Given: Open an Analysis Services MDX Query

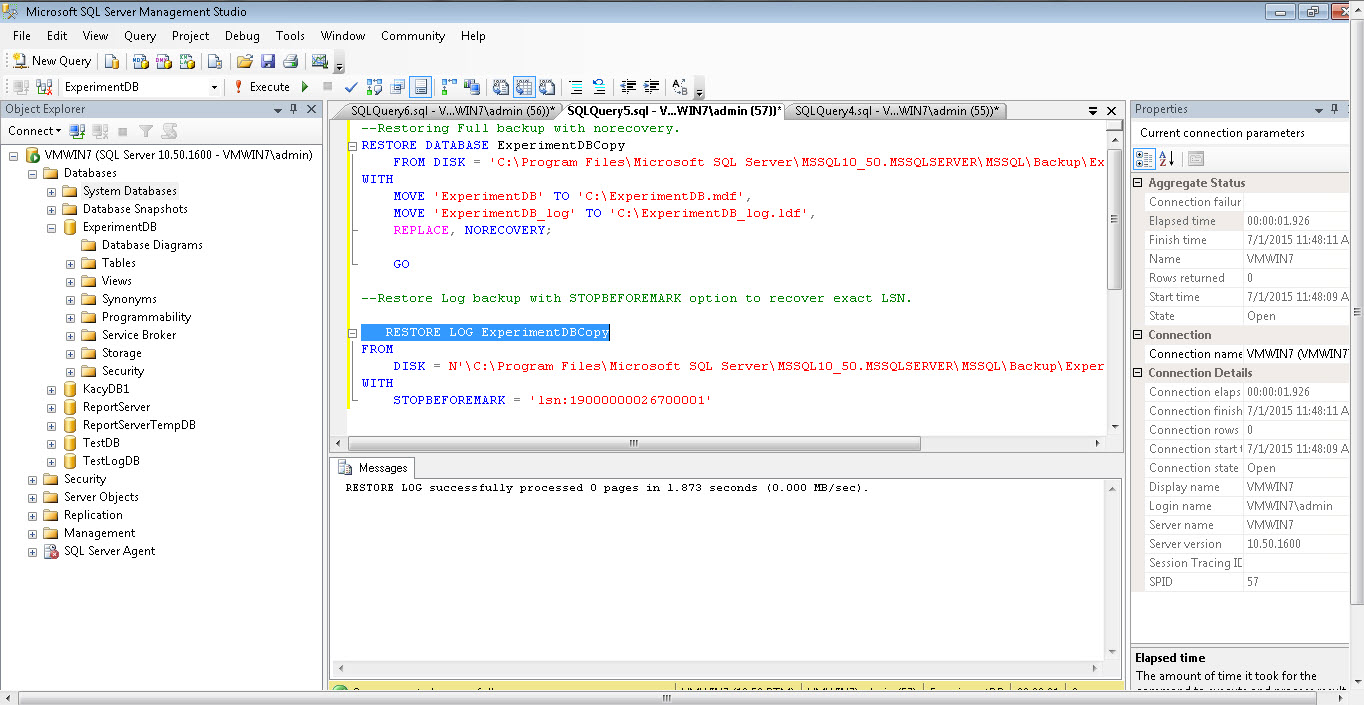Looking at the screenshot, I should pyautogui.click(x=141, y=61).
